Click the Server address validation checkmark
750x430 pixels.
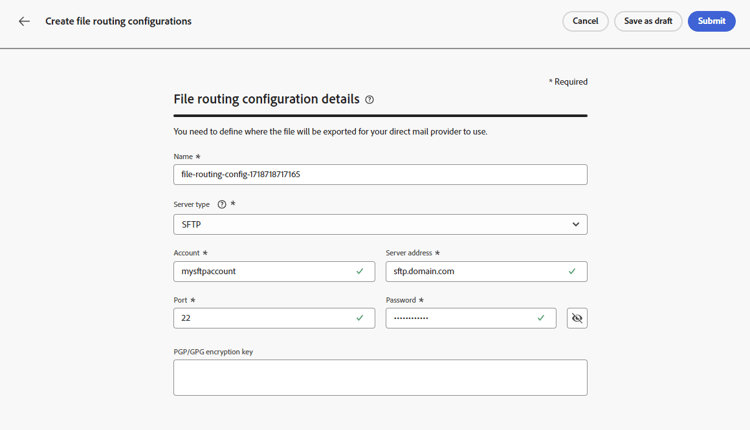tap(572, 271)
